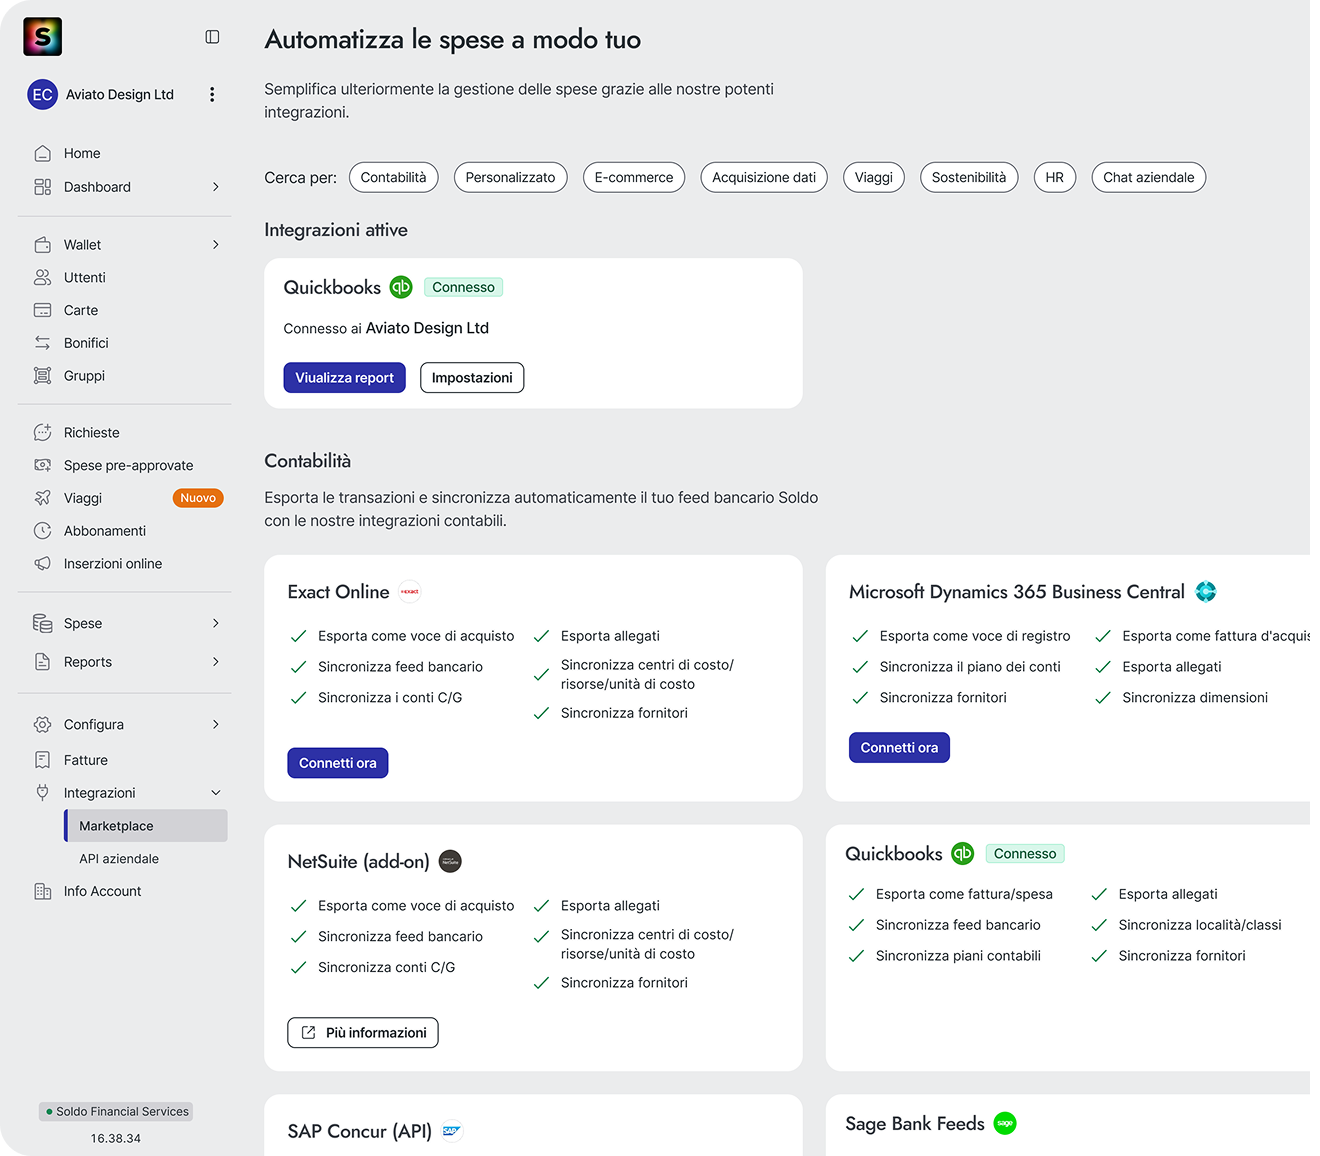Click the Bonifici transfer arrows icon
This screenshot has height=1156, width=1320.
42,343
